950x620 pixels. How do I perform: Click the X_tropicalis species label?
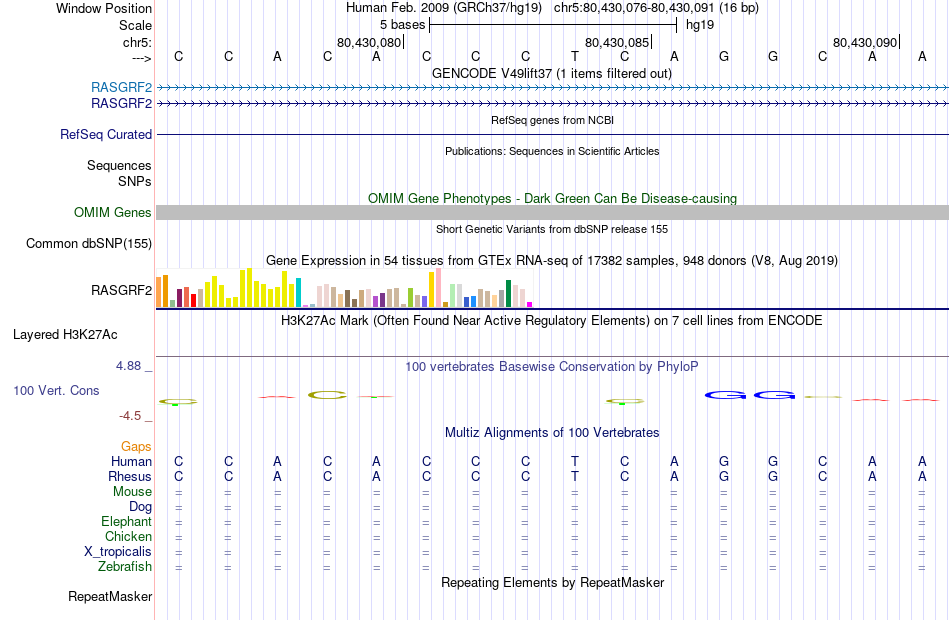[118, 552]
